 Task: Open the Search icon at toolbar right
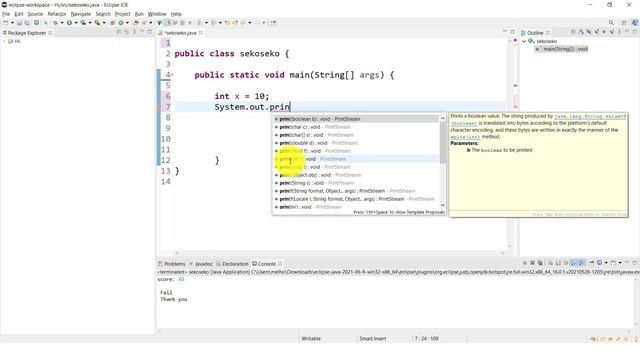tap(611, 23)
